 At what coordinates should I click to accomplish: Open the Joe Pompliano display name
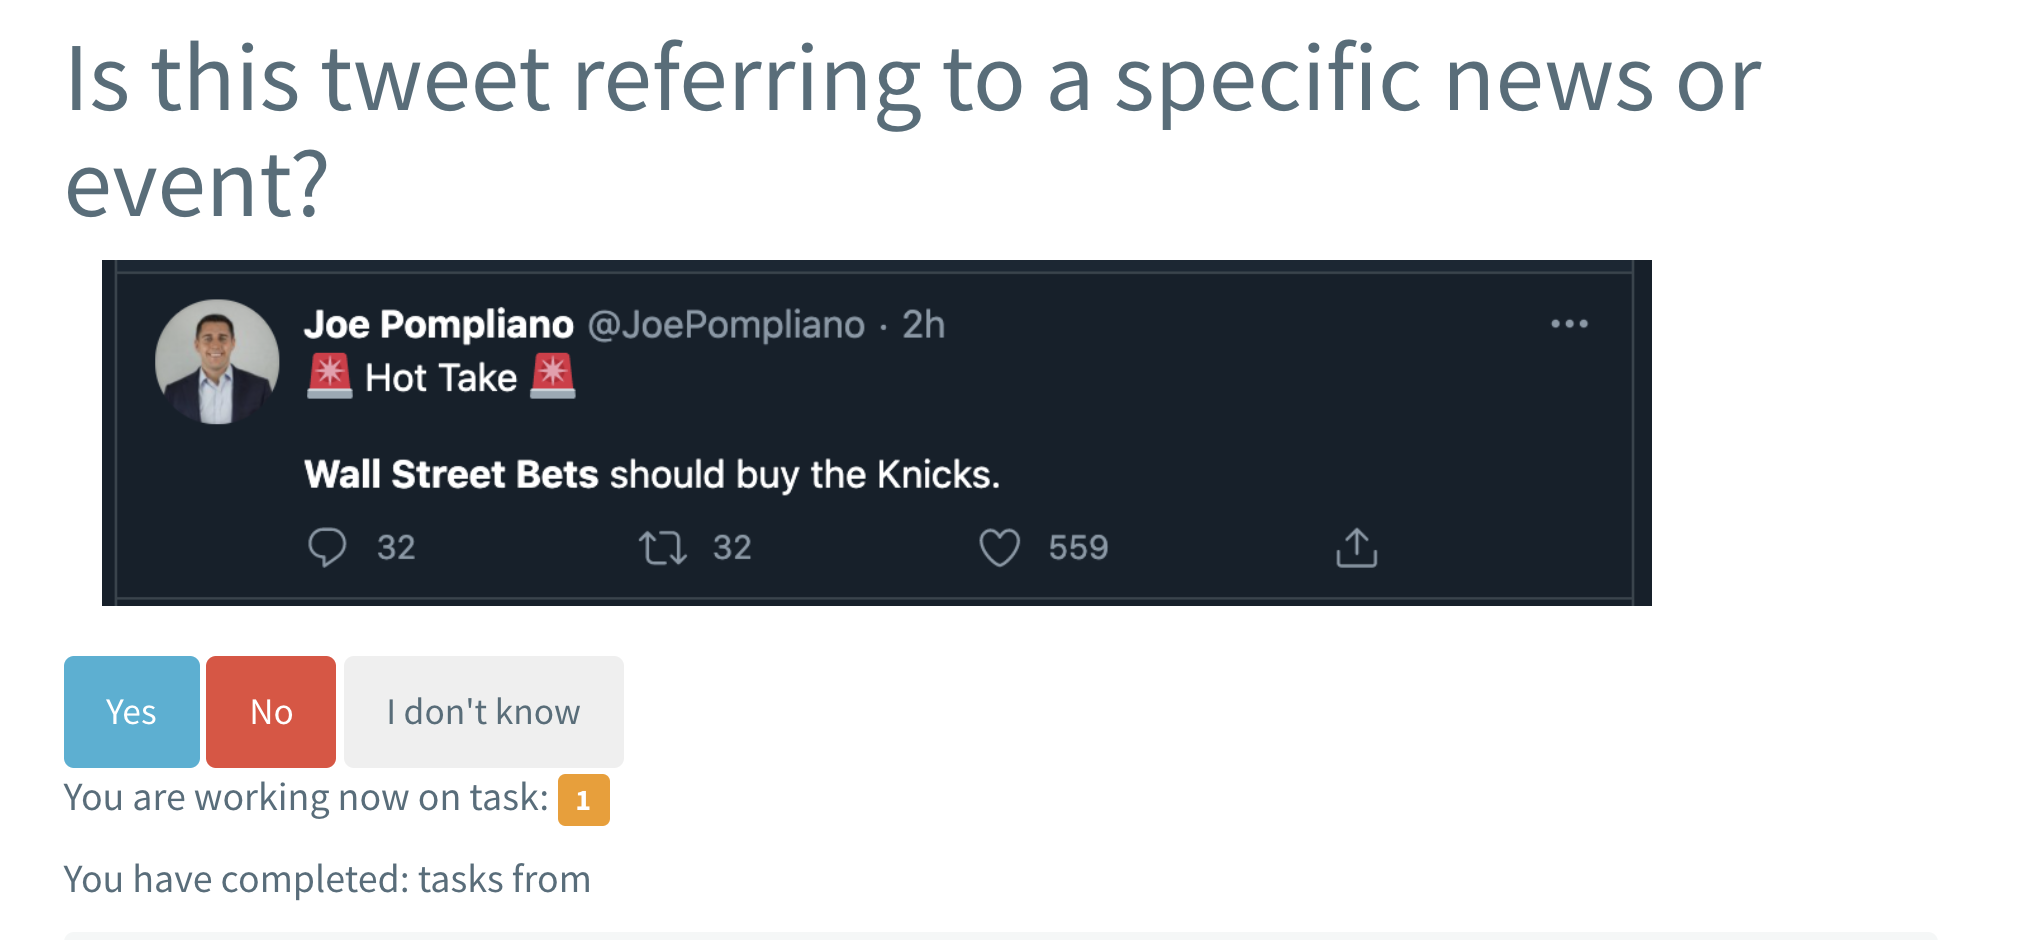pos(439,325)
